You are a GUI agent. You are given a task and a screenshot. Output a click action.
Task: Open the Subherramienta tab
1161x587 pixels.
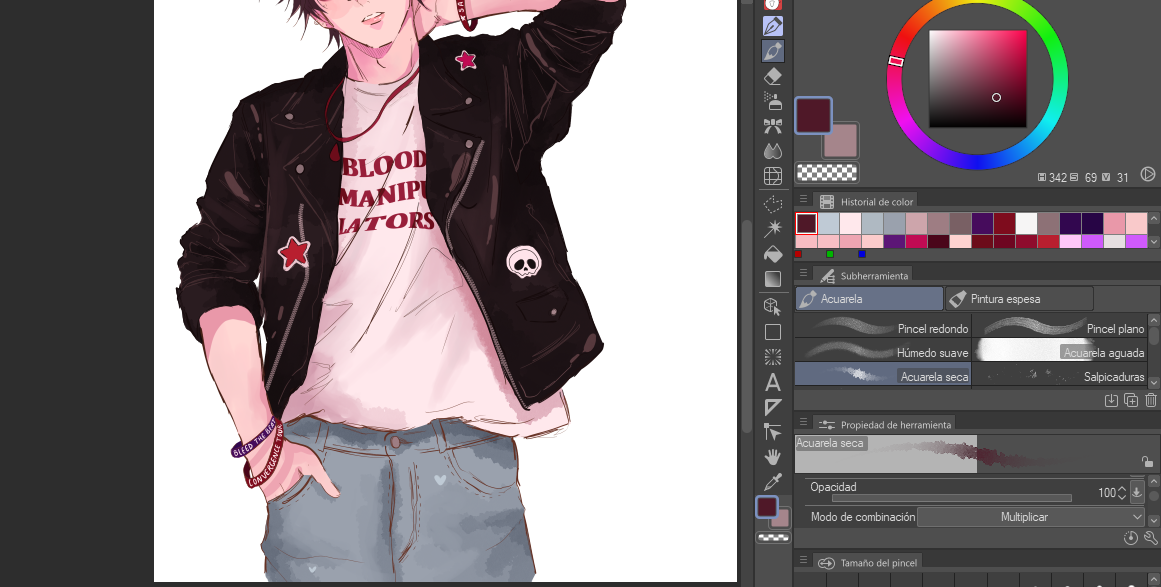862,275
